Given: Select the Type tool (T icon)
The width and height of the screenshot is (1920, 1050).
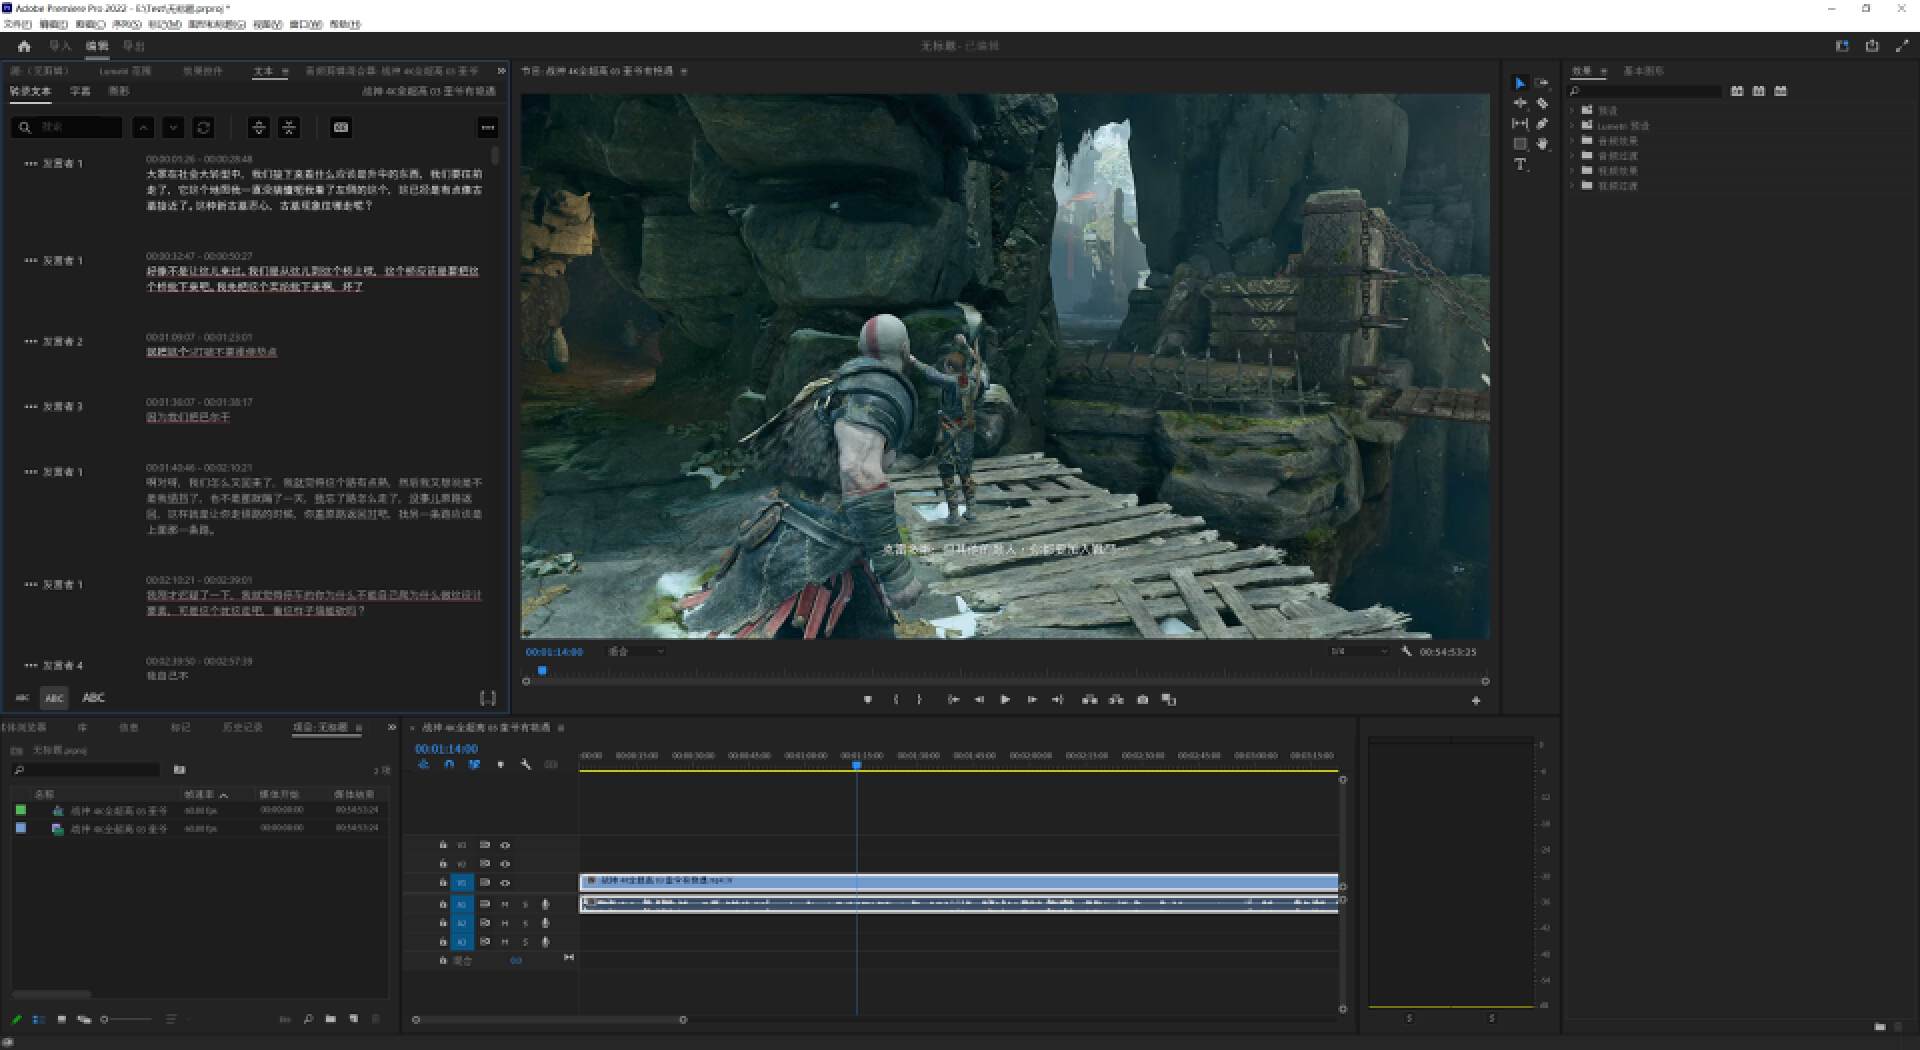Looking at the screenshot, I should pos(1520,165).
